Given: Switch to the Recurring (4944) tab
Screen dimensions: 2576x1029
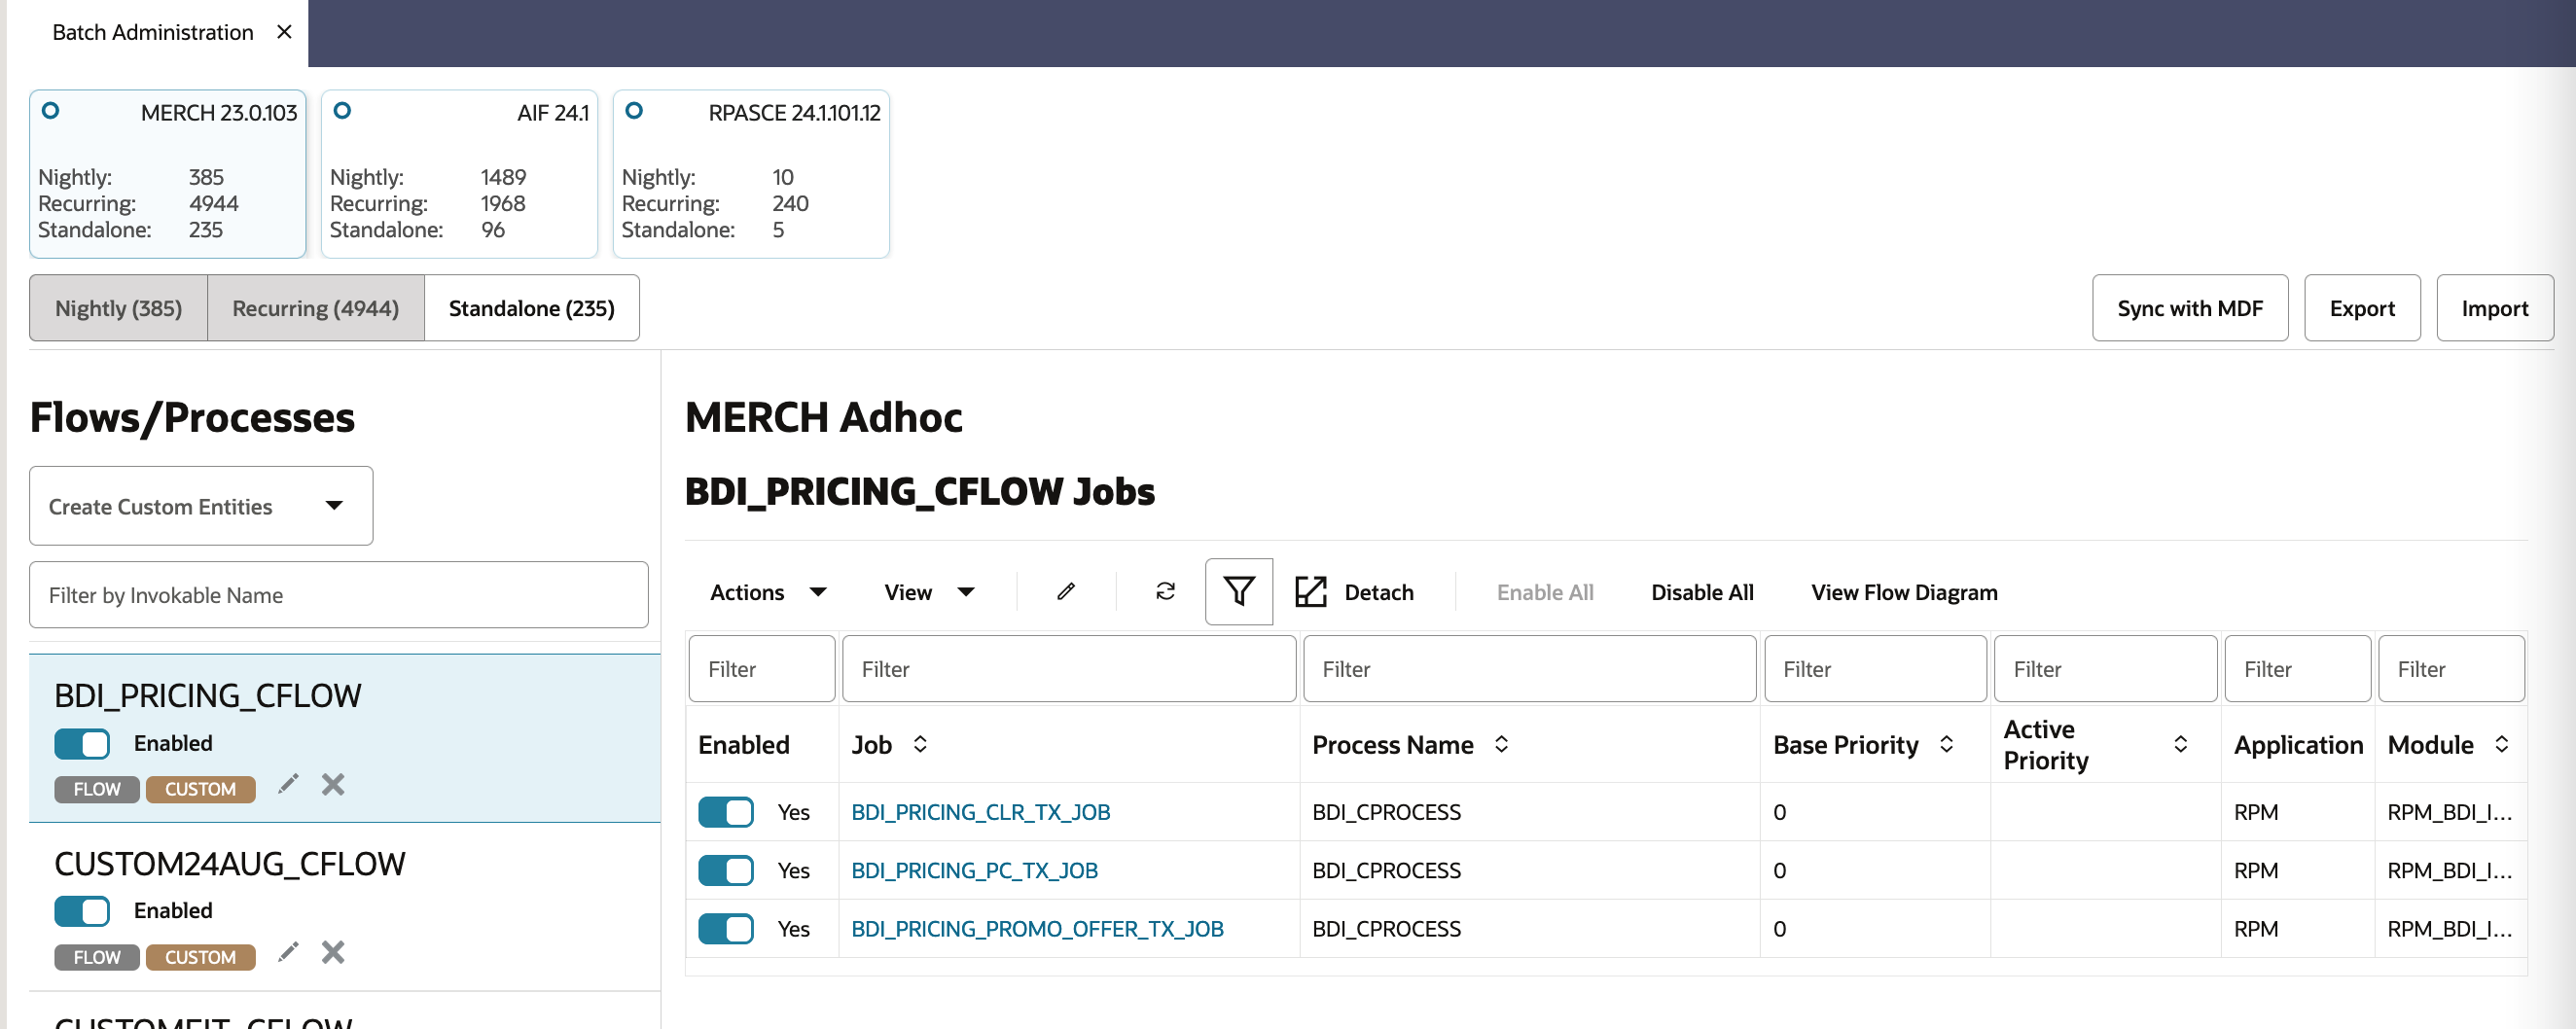Looking at the screenshot, I should [315, 308].
